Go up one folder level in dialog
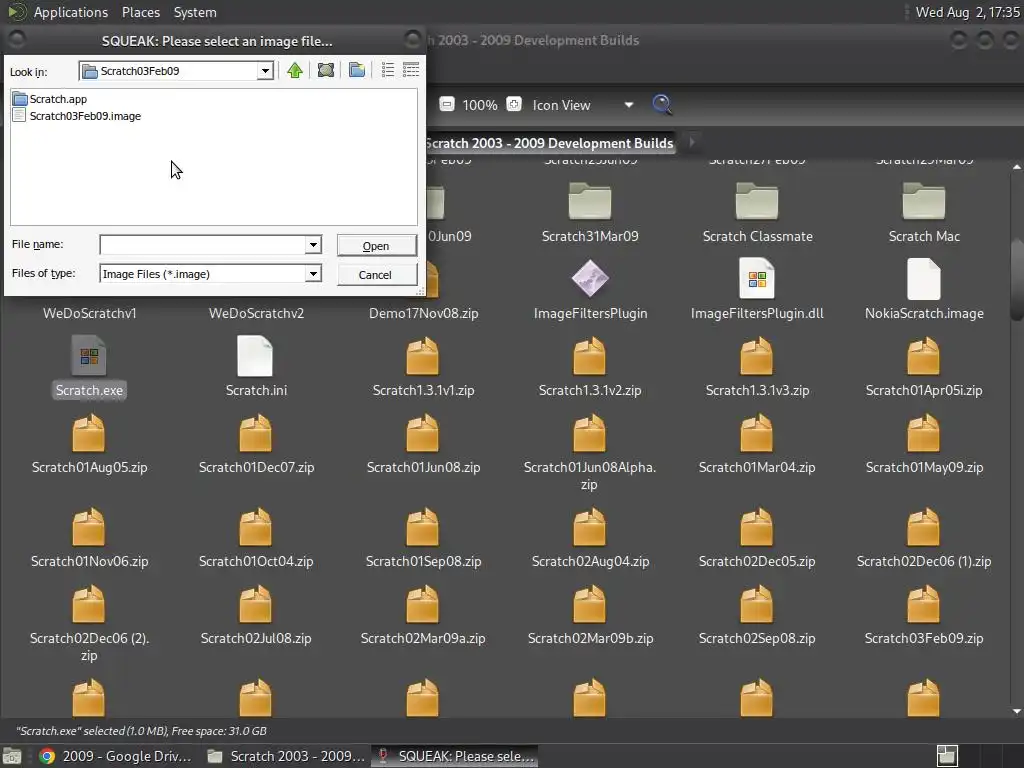 [295, 71]
